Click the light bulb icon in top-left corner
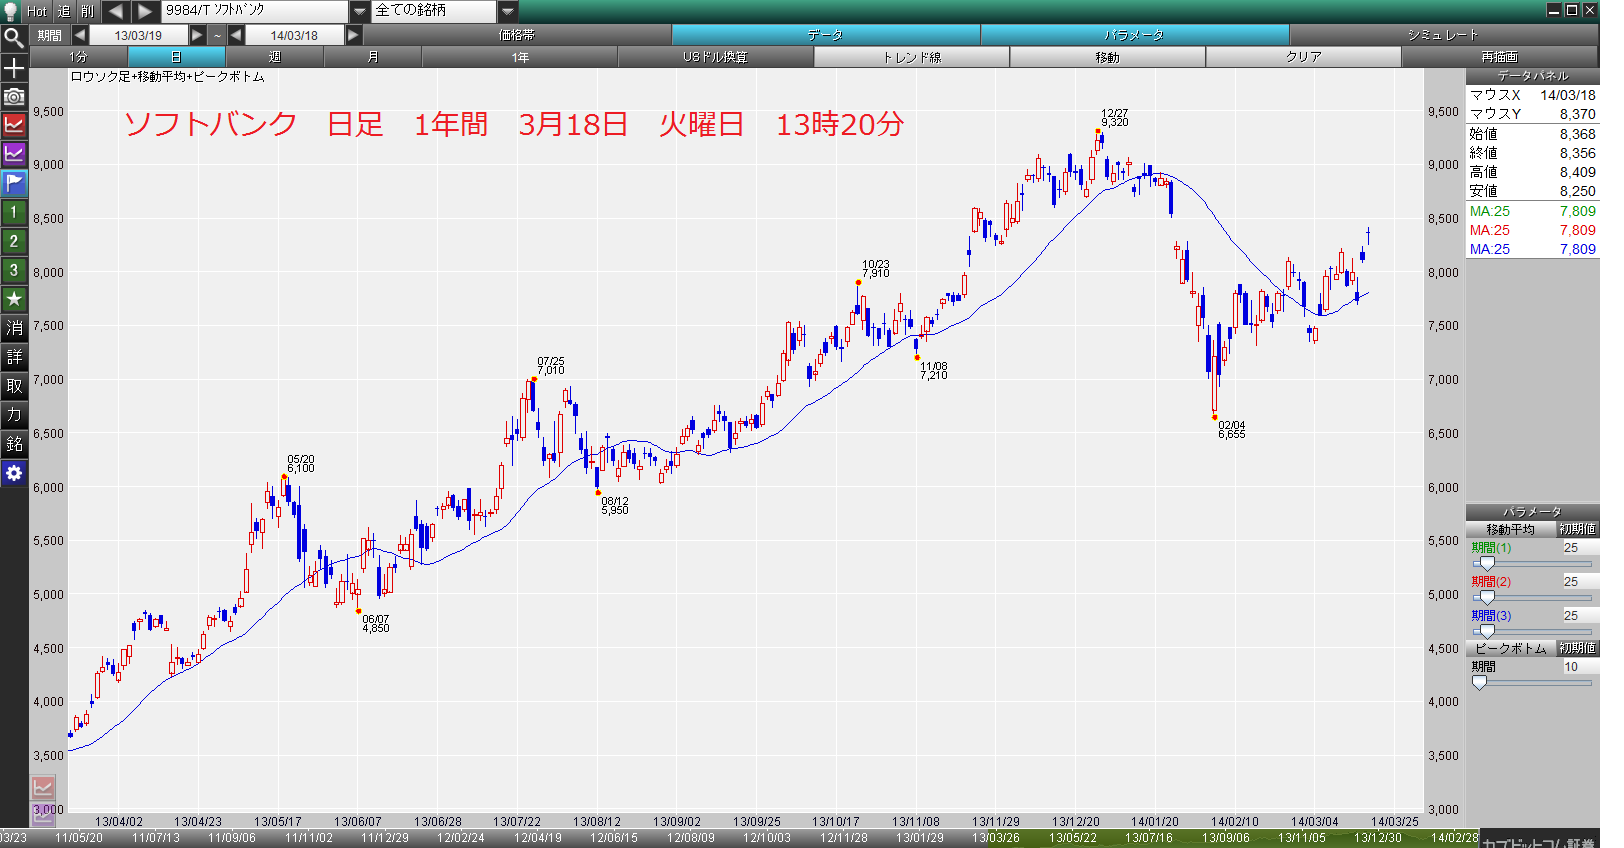This screenshot has width=1624, height=848. [x=11, y=11]
